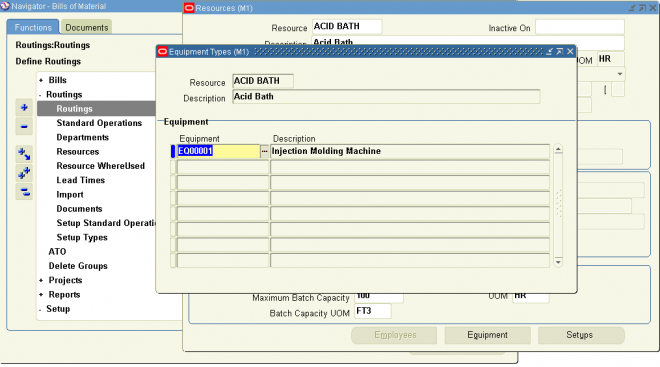Image resolution: width=660 pixels, height=367 pixels.
Task: Click the expand (+) icon in Navigator sidebar
Action: [24, 107]
